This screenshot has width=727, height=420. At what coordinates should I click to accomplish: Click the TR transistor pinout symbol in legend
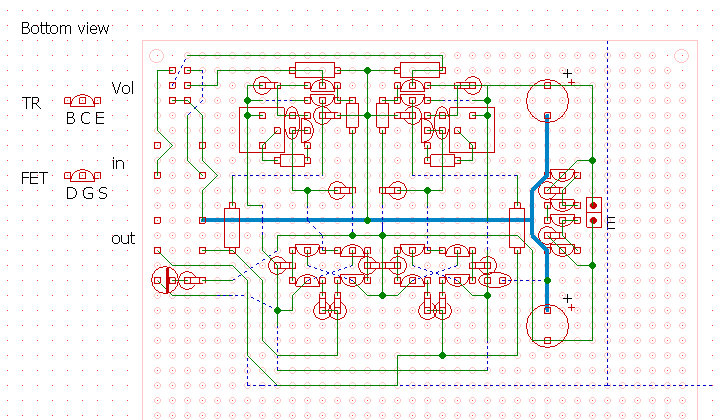tap(82, 101)
